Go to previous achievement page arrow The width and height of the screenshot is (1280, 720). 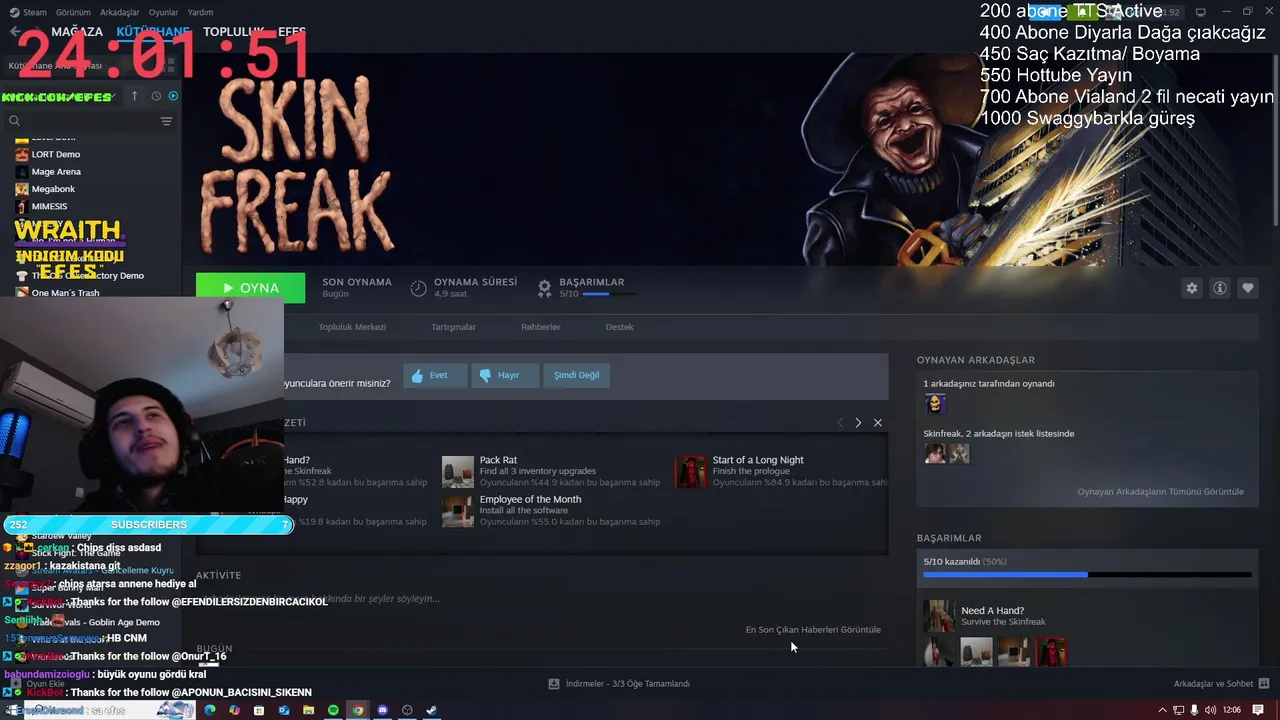pos(840,423)
